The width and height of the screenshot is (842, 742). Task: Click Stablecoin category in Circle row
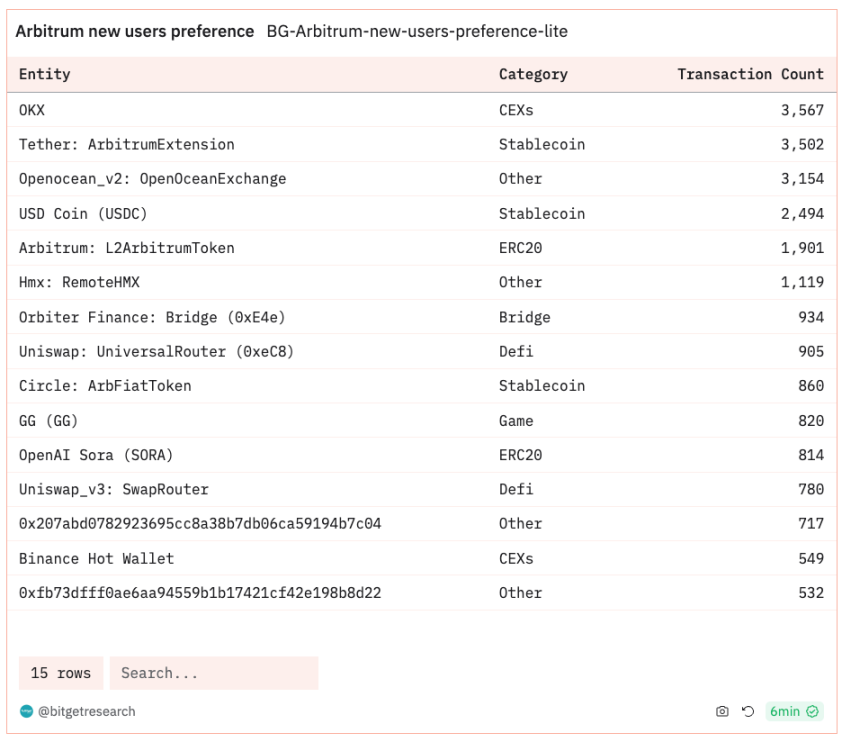(542, 386)
